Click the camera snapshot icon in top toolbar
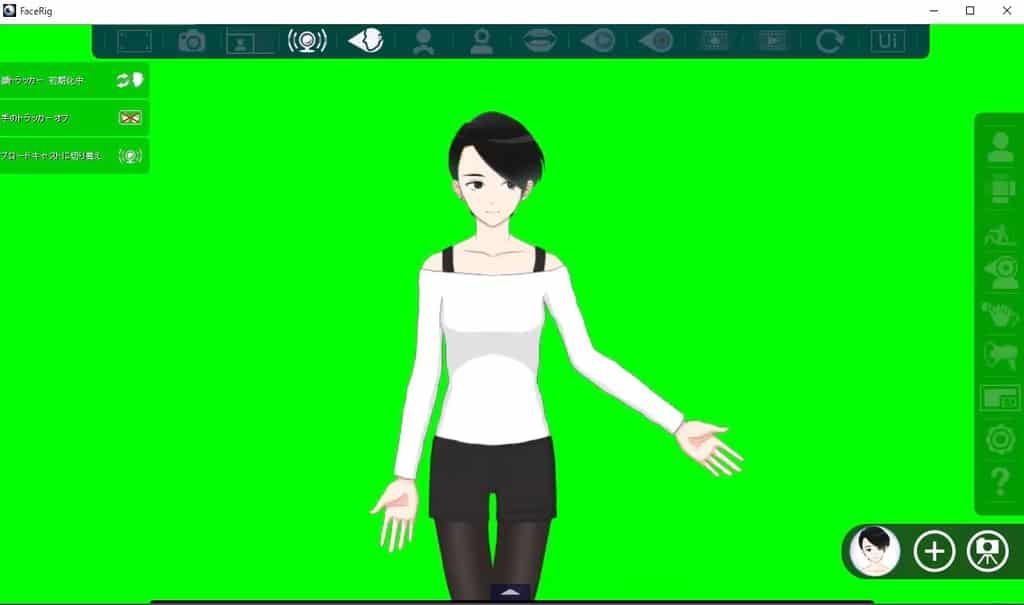 (191, 41)
